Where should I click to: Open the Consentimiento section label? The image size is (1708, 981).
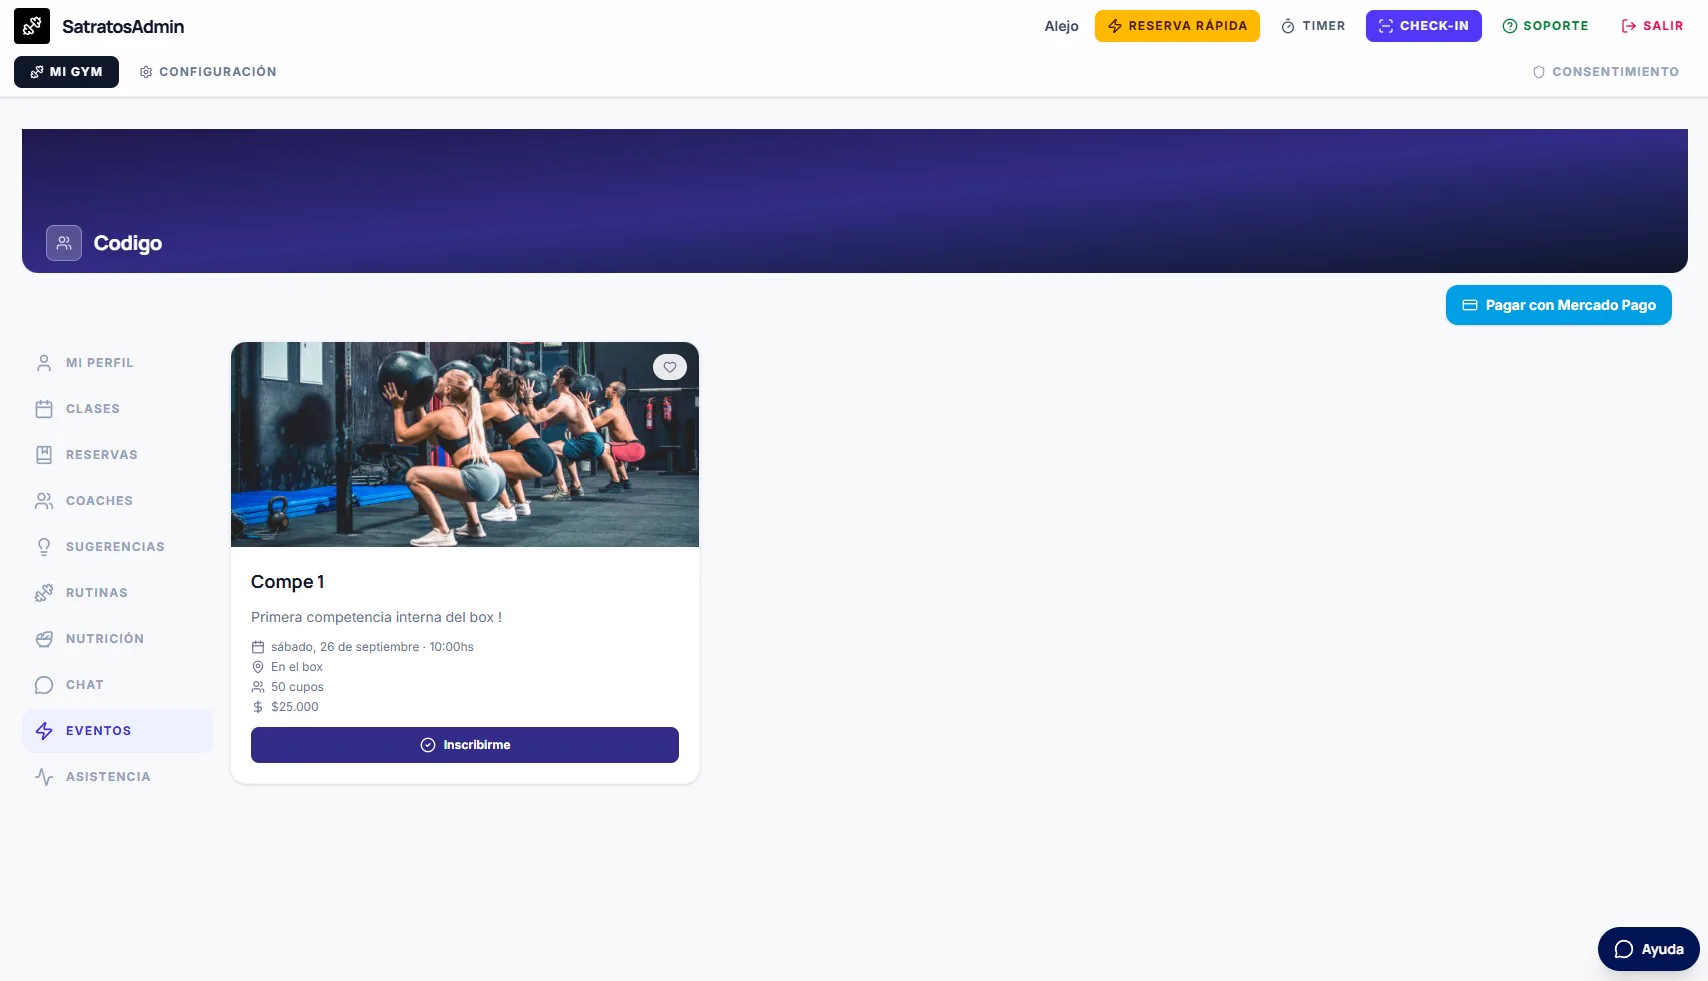(1616, 72)
